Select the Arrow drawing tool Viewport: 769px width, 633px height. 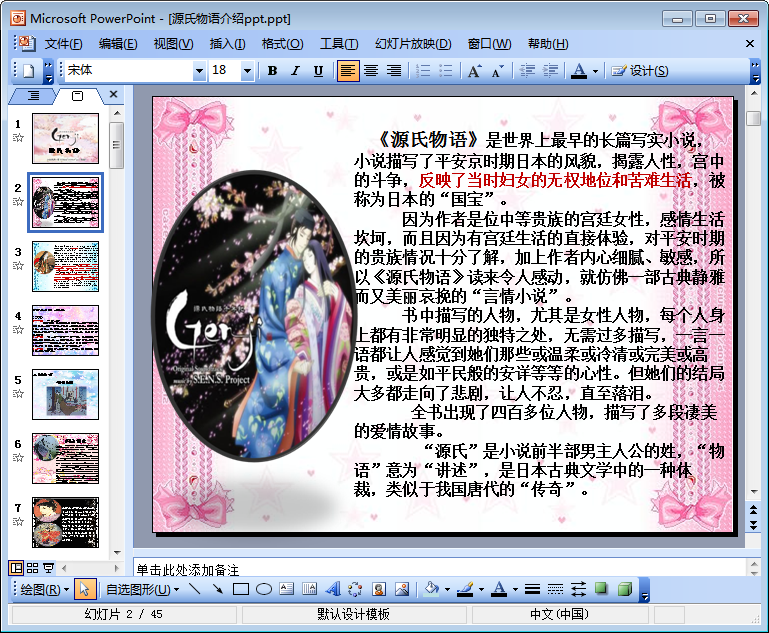coord(217,589)
